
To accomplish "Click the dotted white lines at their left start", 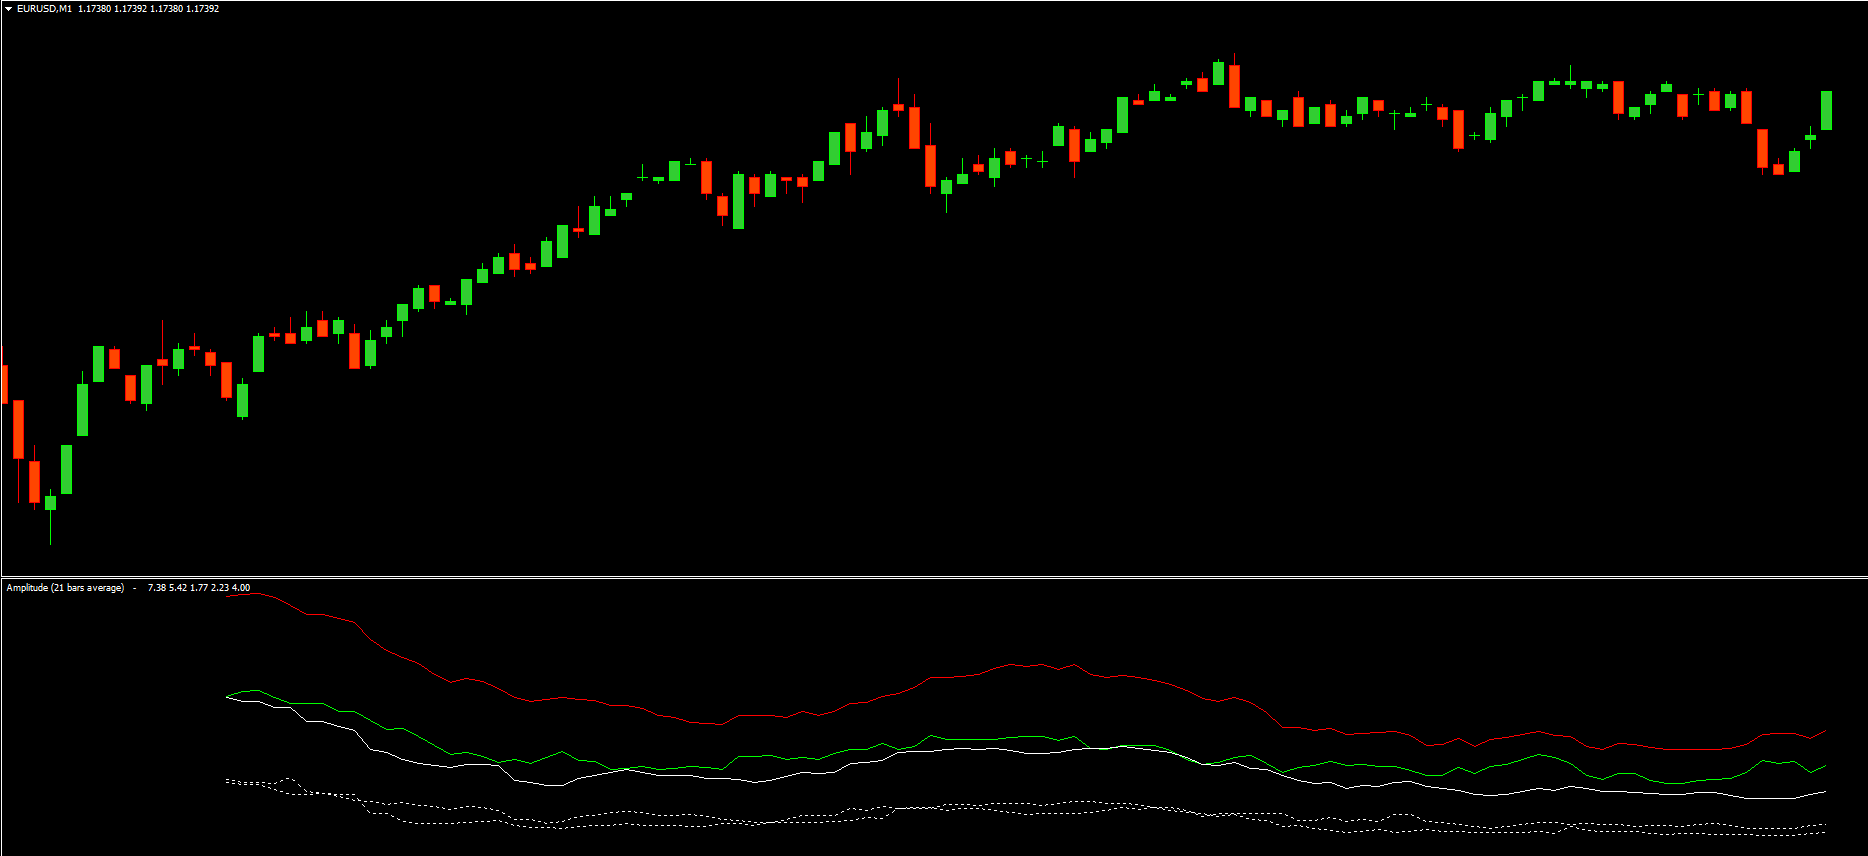I will pos(232,781).
